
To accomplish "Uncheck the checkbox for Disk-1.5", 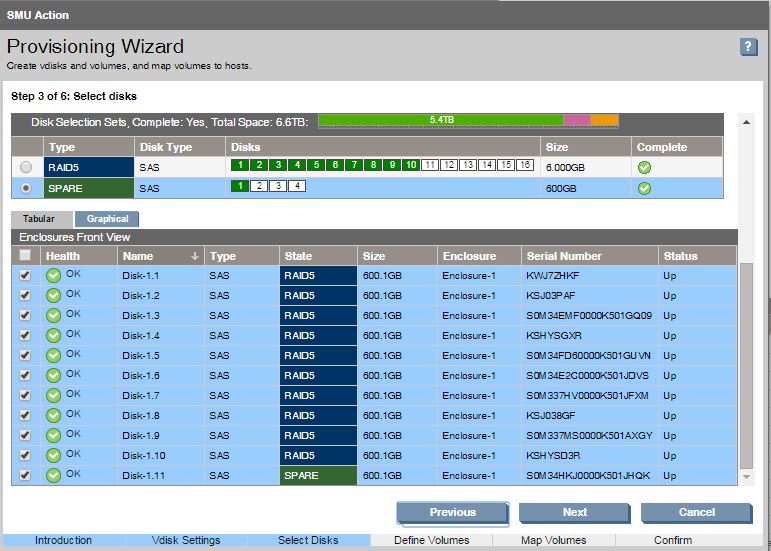I will pyautogui.click(x=25, y=354).
